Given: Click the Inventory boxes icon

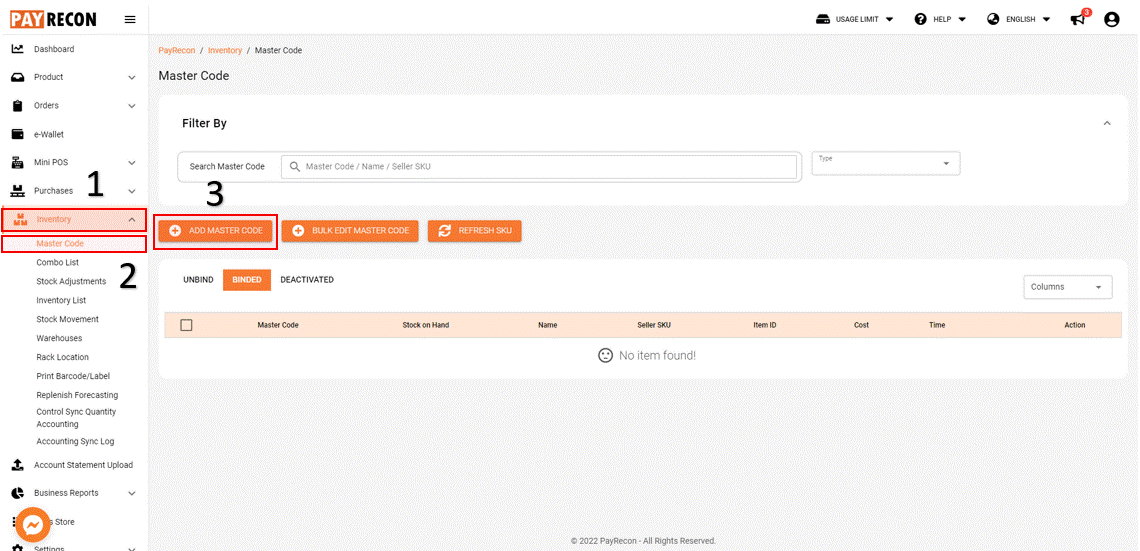Looking at the screenshot, I should point(20,219).
